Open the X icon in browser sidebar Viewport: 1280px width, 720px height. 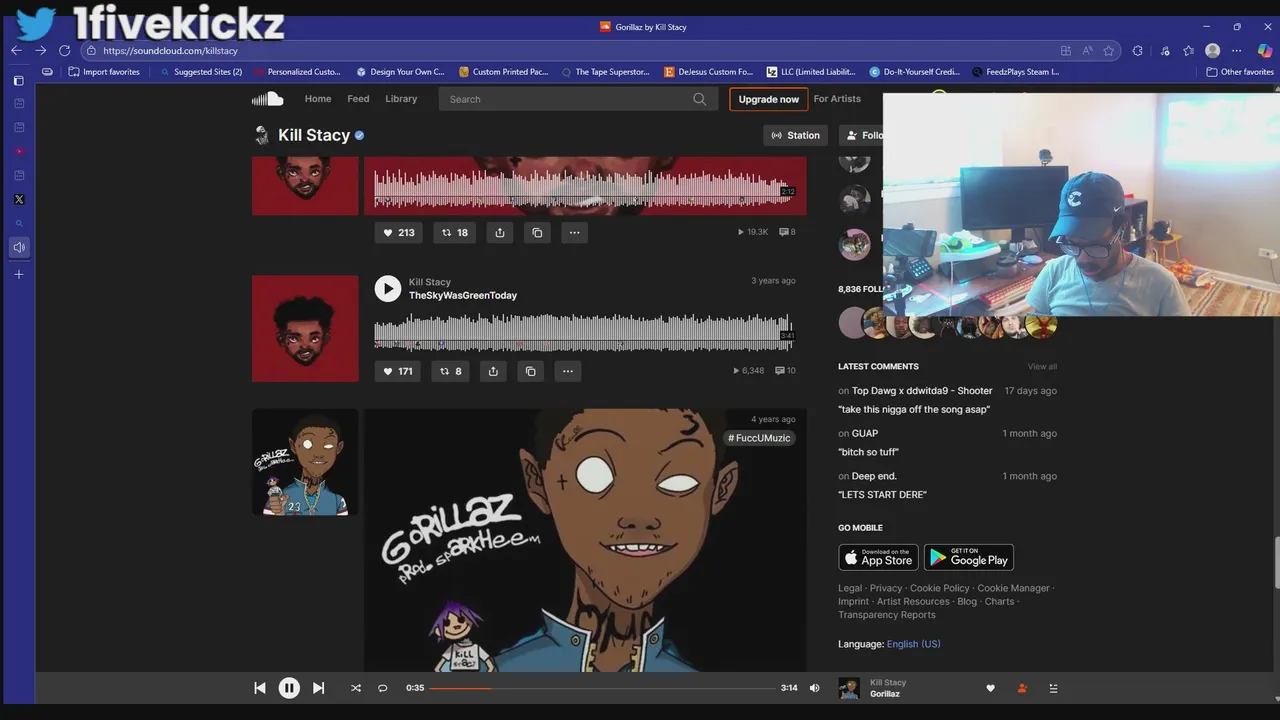[x=19, y=199]
